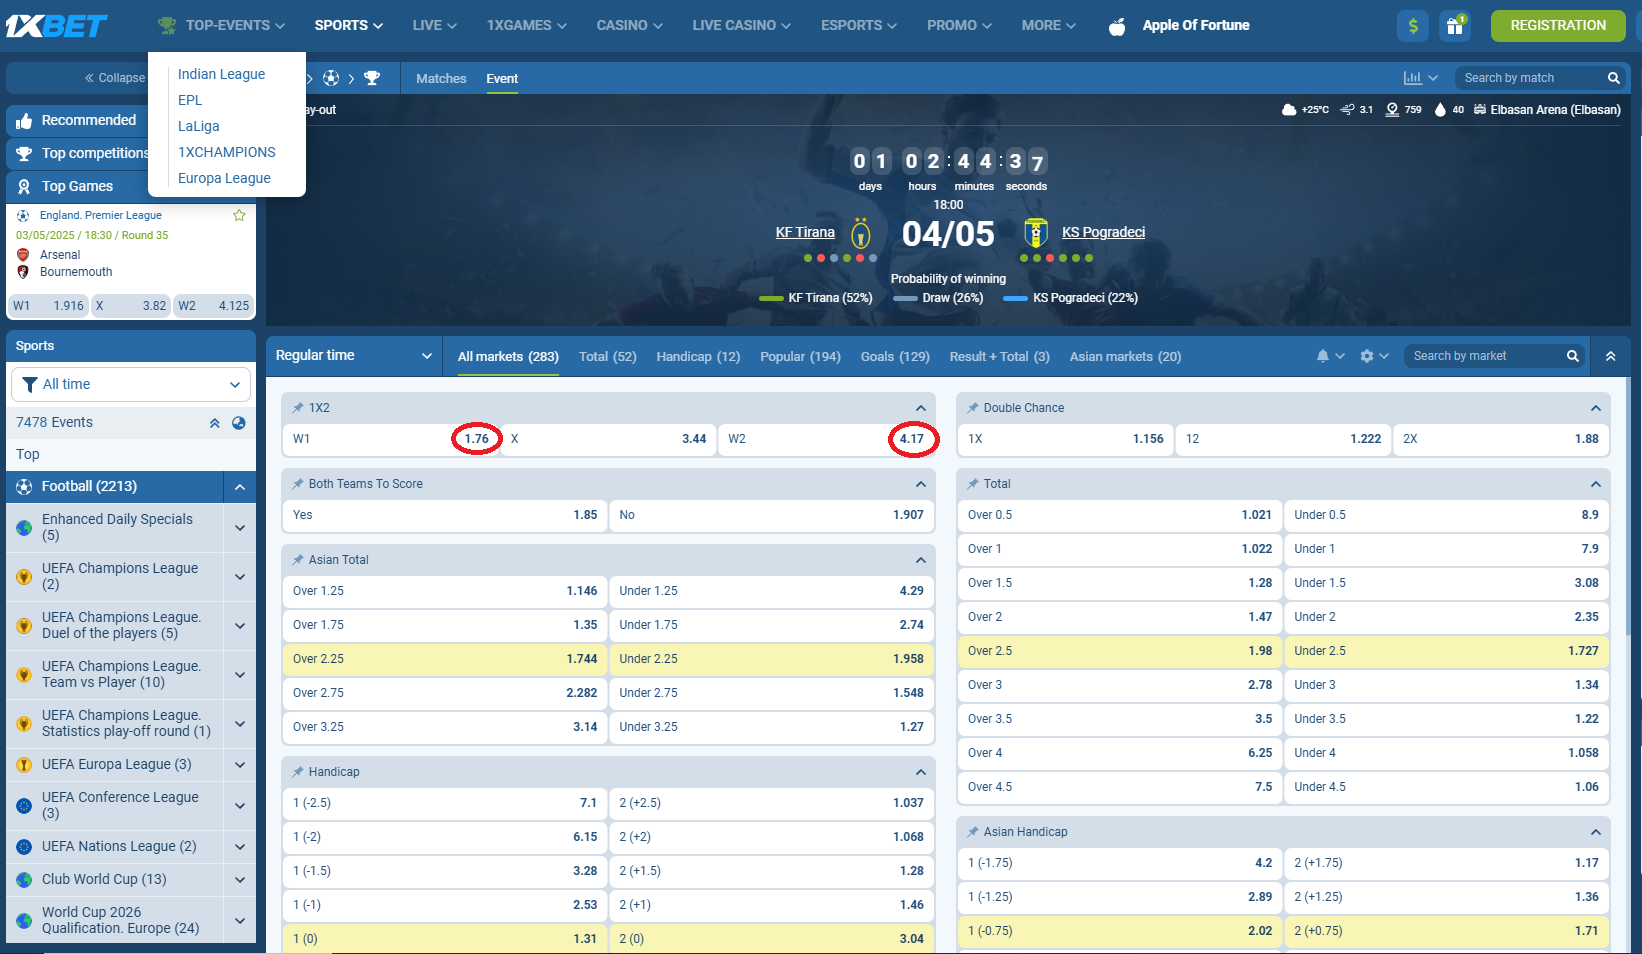Open the Recommended section
The image size is (1642, 954).
tap(89, 120)
